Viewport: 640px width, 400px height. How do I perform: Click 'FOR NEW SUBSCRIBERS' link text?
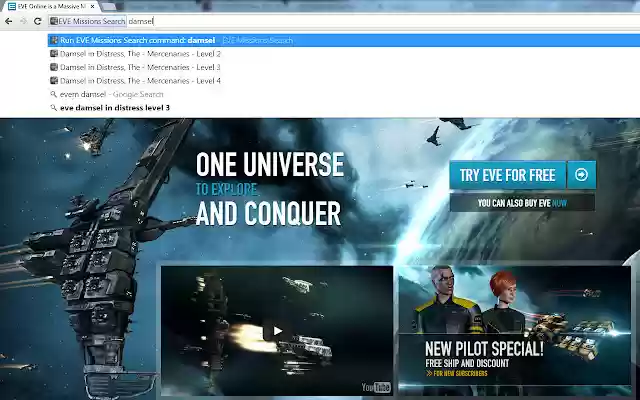coord(457,373)
